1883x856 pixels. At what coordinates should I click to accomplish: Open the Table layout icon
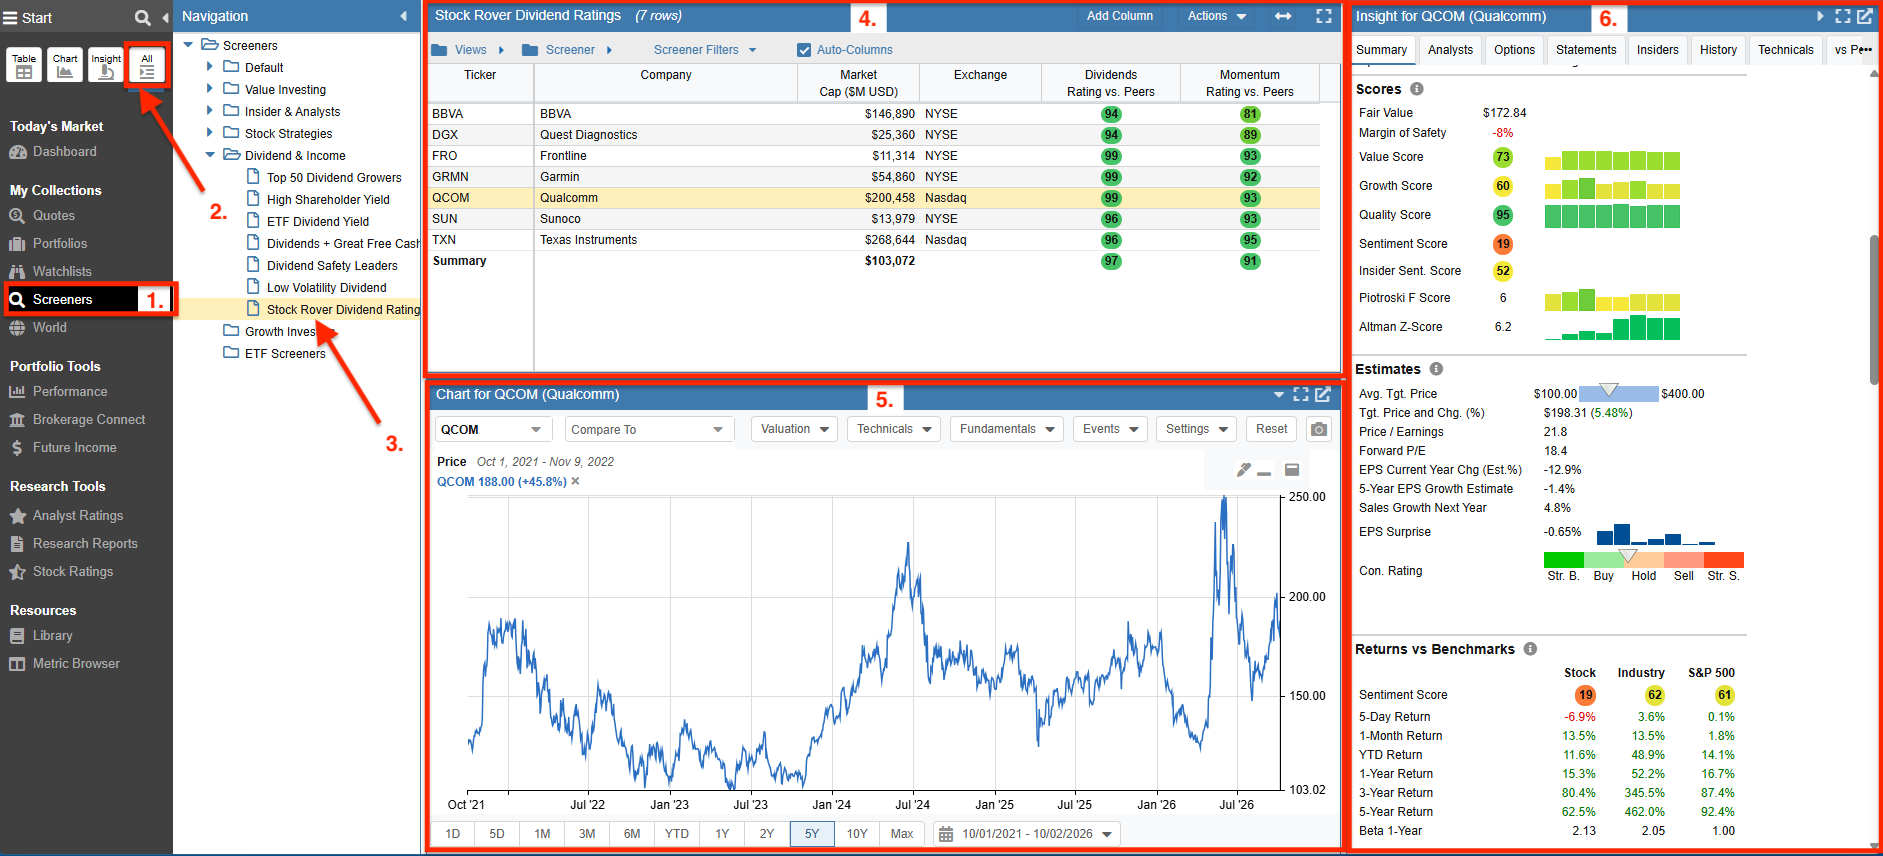coord(24,65)
